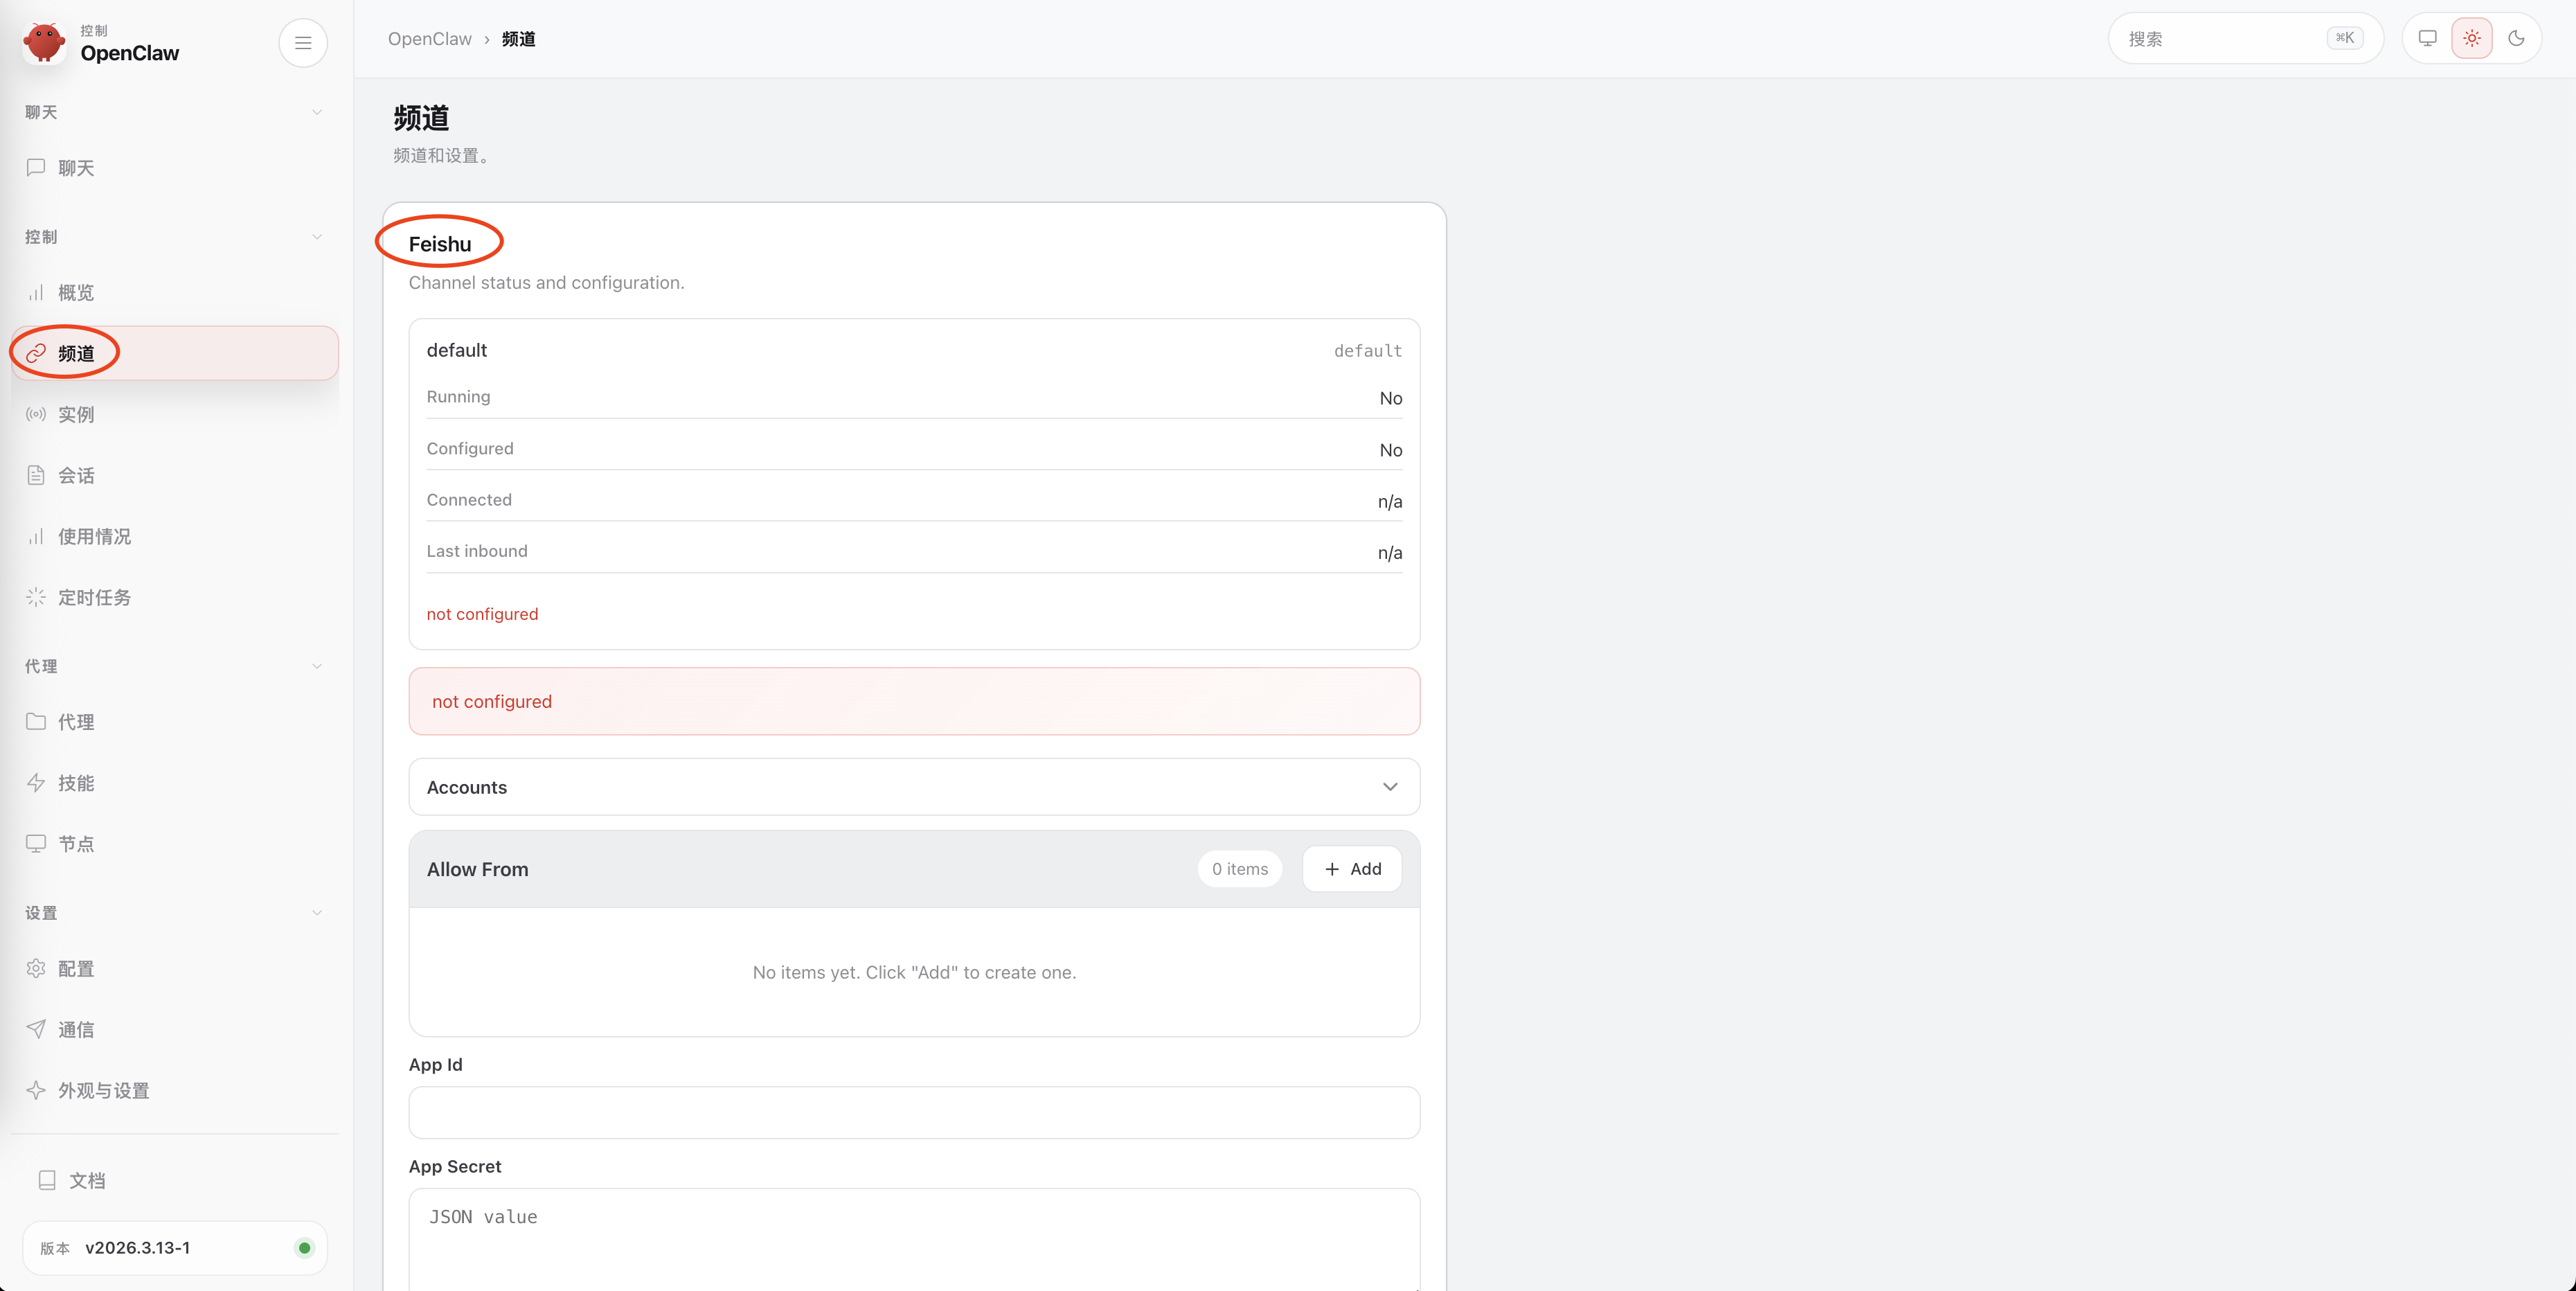2576x1291 pixels.
Task: Open the 文档 docs link
Action: [x=86, y=1180]
